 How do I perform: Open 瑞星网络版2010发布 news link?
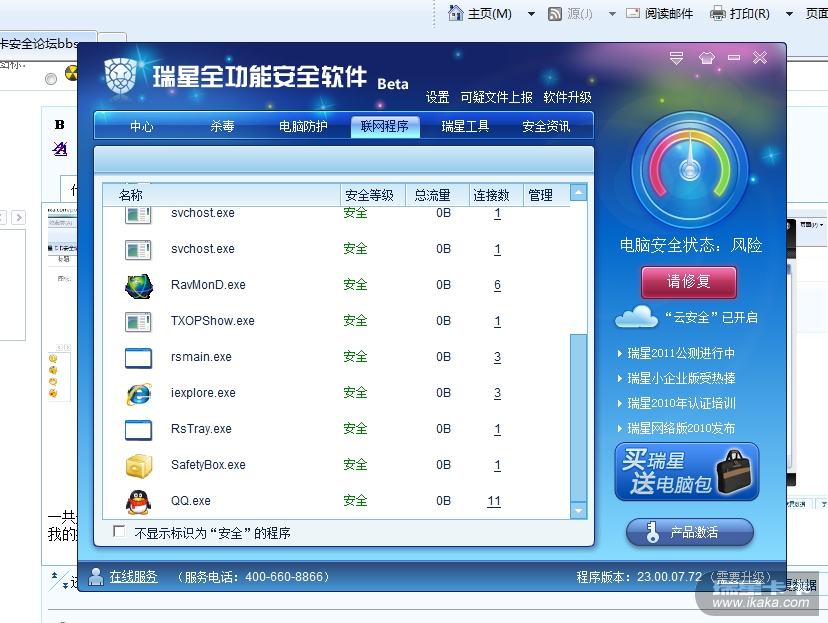click(x=681, y=428)
